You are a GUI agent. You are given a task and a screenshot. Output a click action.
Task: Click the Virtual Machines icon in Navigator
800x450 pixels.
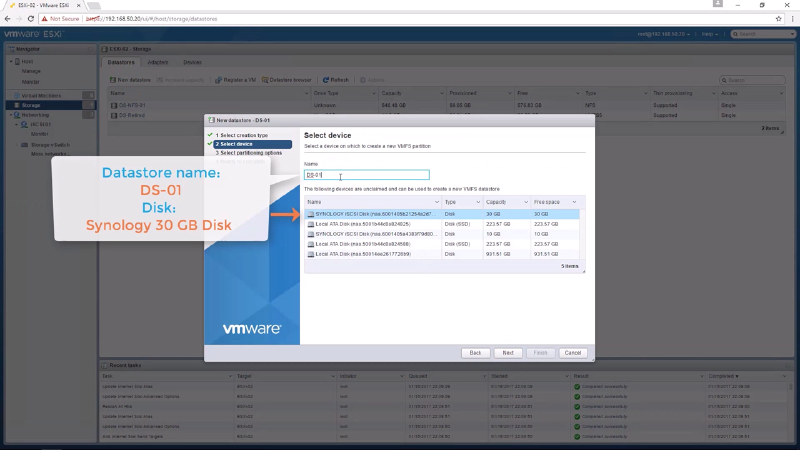[x=16, y=95]
